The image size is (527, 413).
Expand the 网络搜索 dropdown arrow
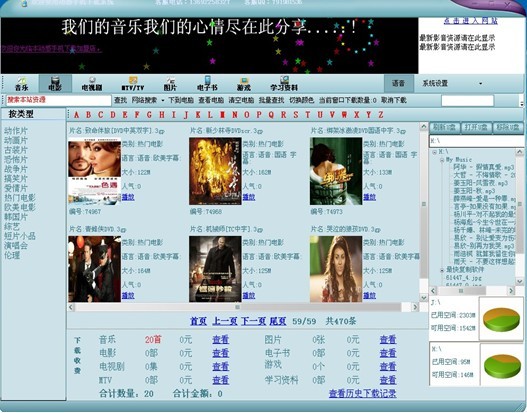(x=163, y=100)
